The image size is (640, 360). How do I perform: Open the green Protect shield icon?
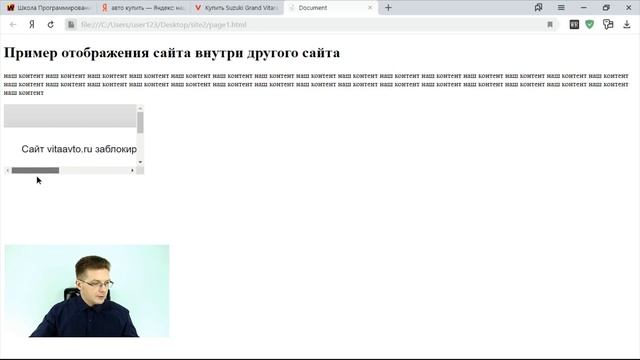pyautogui.click(x=589, y=24)
